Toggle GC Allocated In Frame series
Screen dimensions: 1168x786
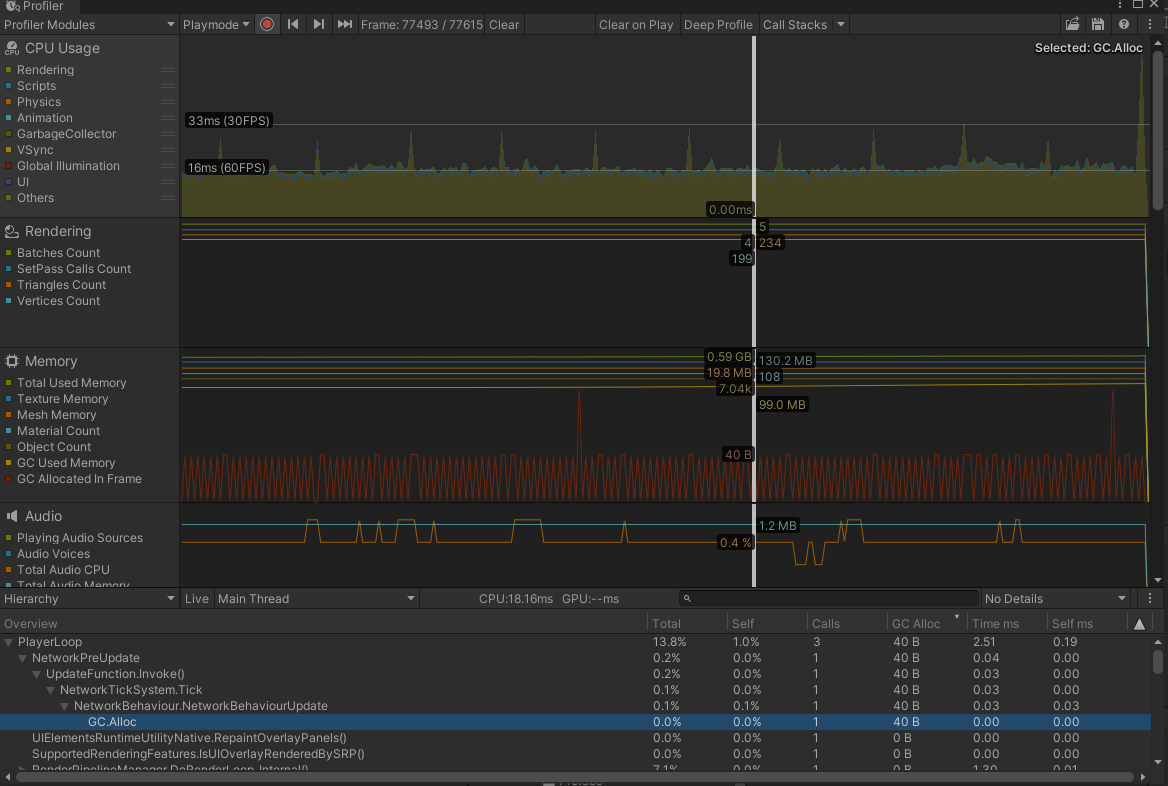(x=8, y=479)
